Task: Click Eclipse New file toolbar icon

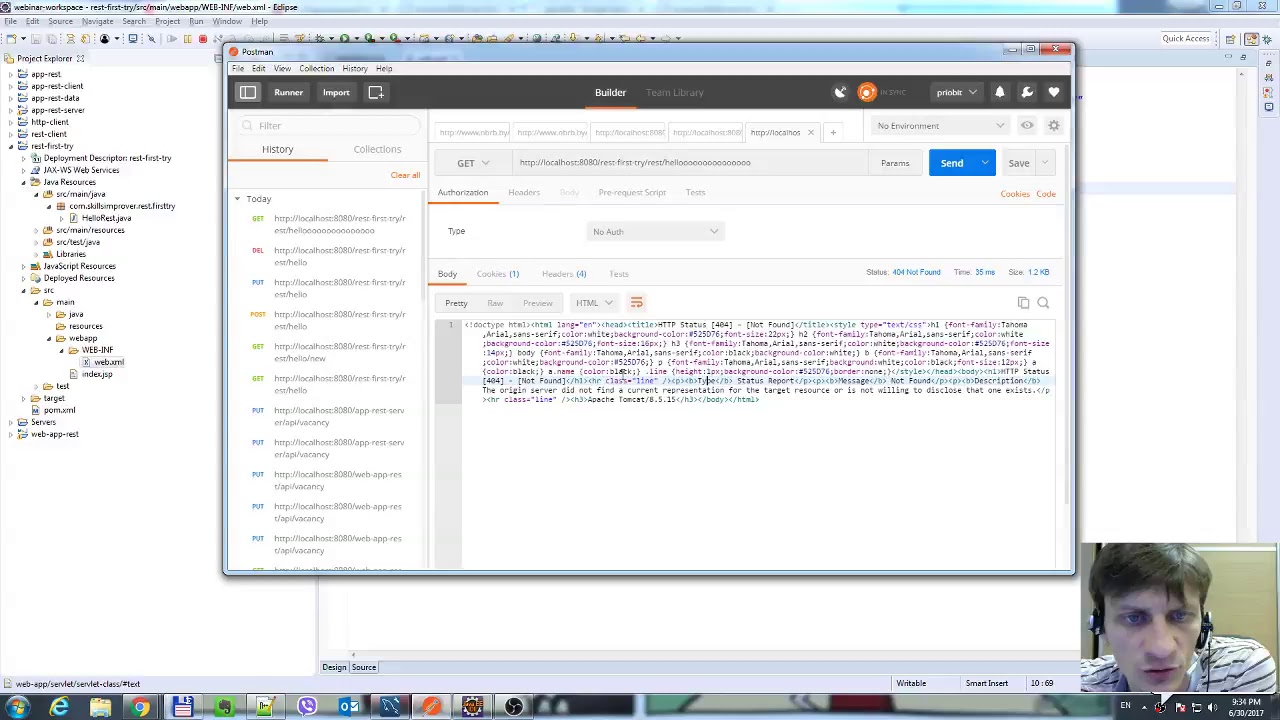Action: 12,39
